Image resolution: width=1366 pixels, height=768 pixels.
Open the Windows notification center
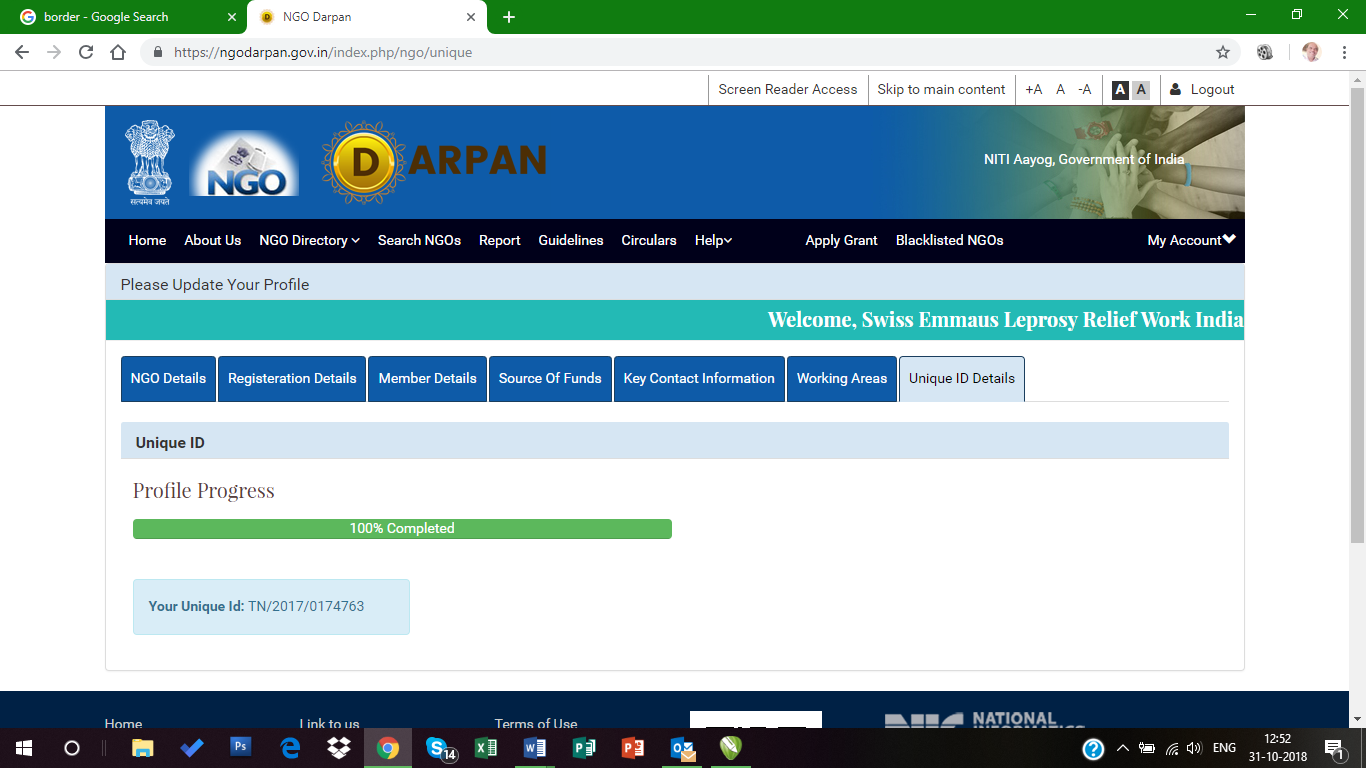click(x=1334, y=748)
